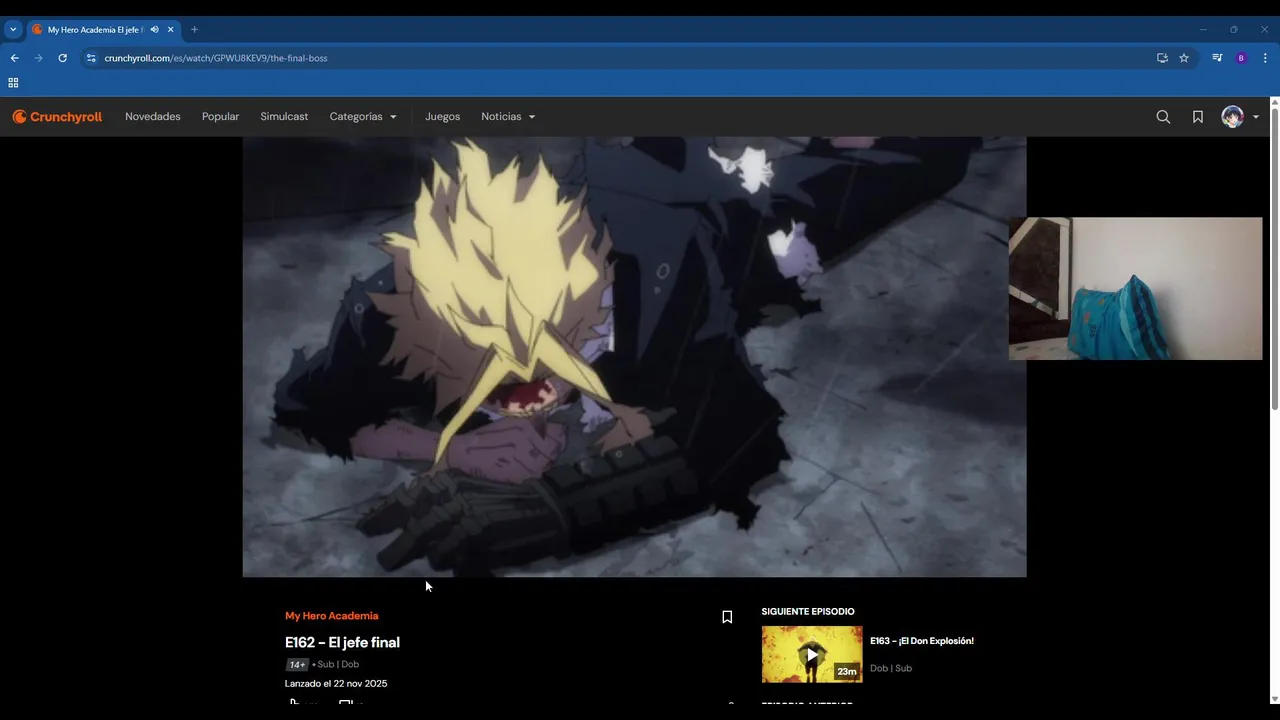
Task: Expand the account menu arrow beside avatar
Action: (x=1256, y=117)
